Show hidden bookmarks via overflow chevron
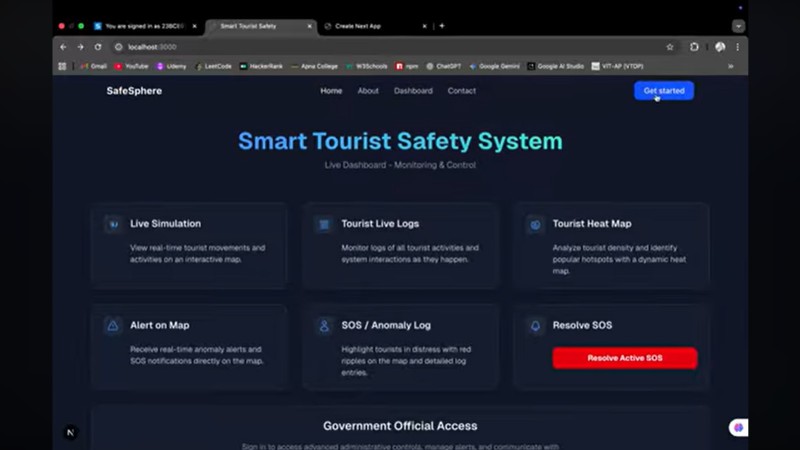 (730, 66)
